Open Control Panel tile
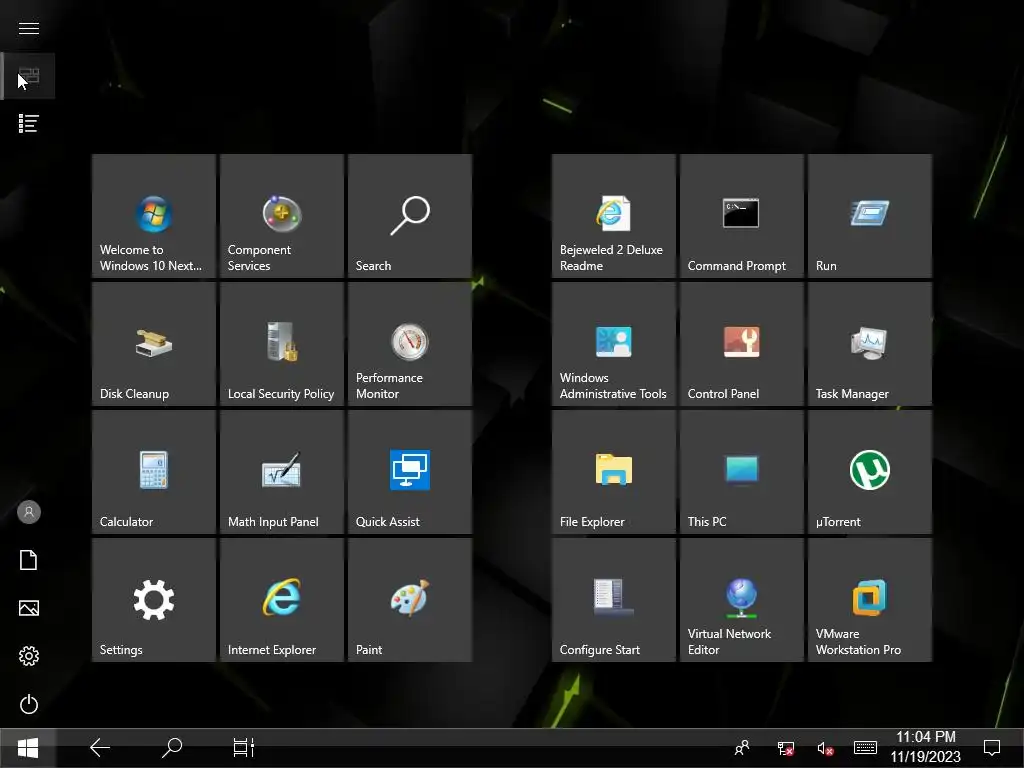1024x768 pixels. coord(741,344)
